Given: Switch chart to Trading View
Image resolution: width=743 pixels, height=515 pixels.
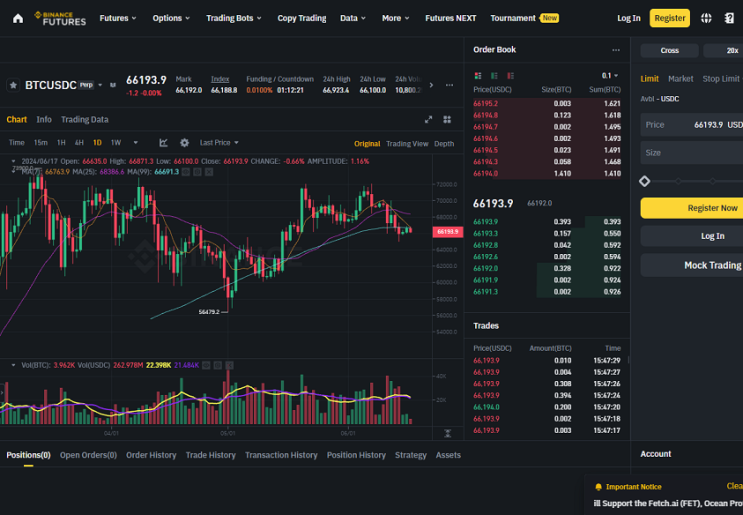Looking at the screenshot, I should pyautogui.click(x=407, y=144).
